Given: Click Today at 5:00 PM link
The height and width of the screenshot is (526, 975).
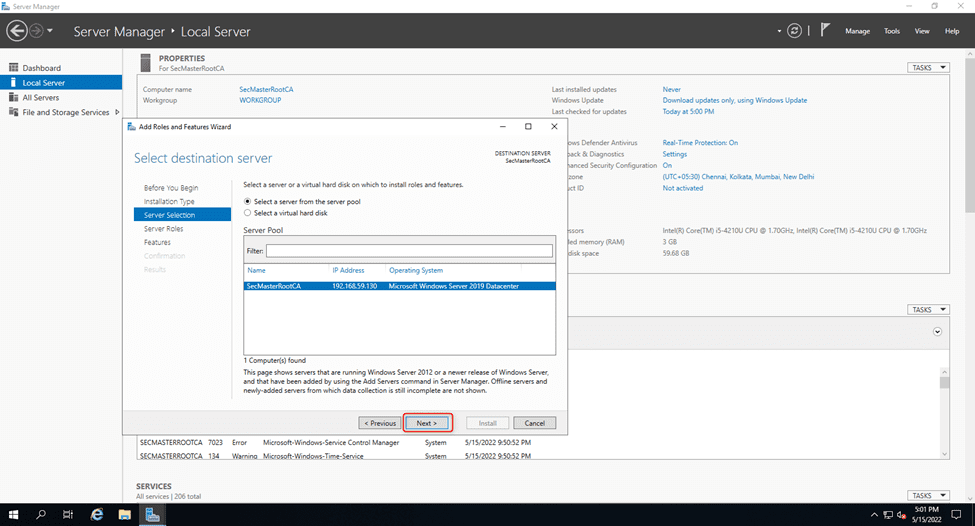Looking at the screenshot, I should (x=688, y=112).
